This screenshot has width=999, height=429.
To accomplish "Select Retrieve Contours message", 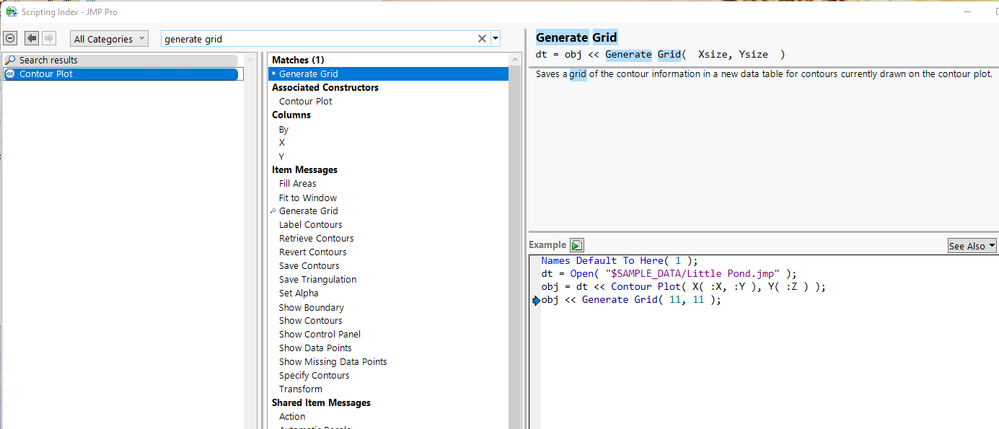I will pos(316,238).
